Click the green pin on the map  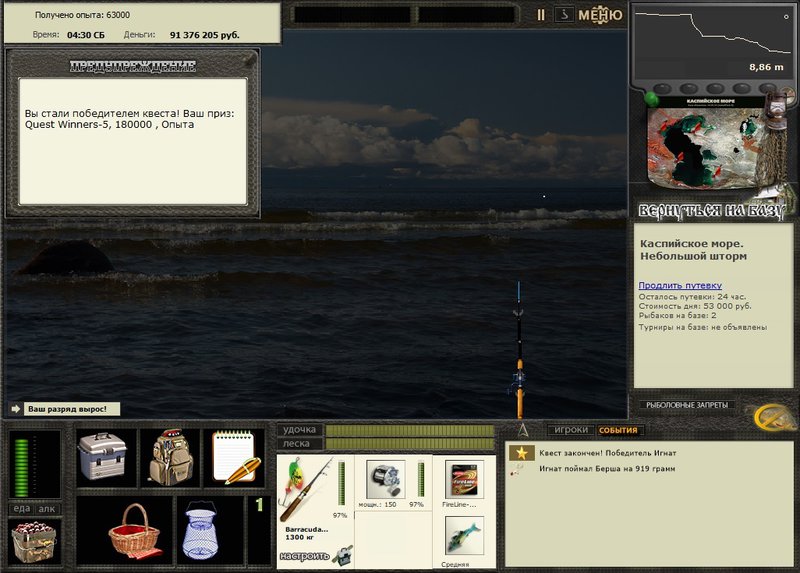point(651,98)
